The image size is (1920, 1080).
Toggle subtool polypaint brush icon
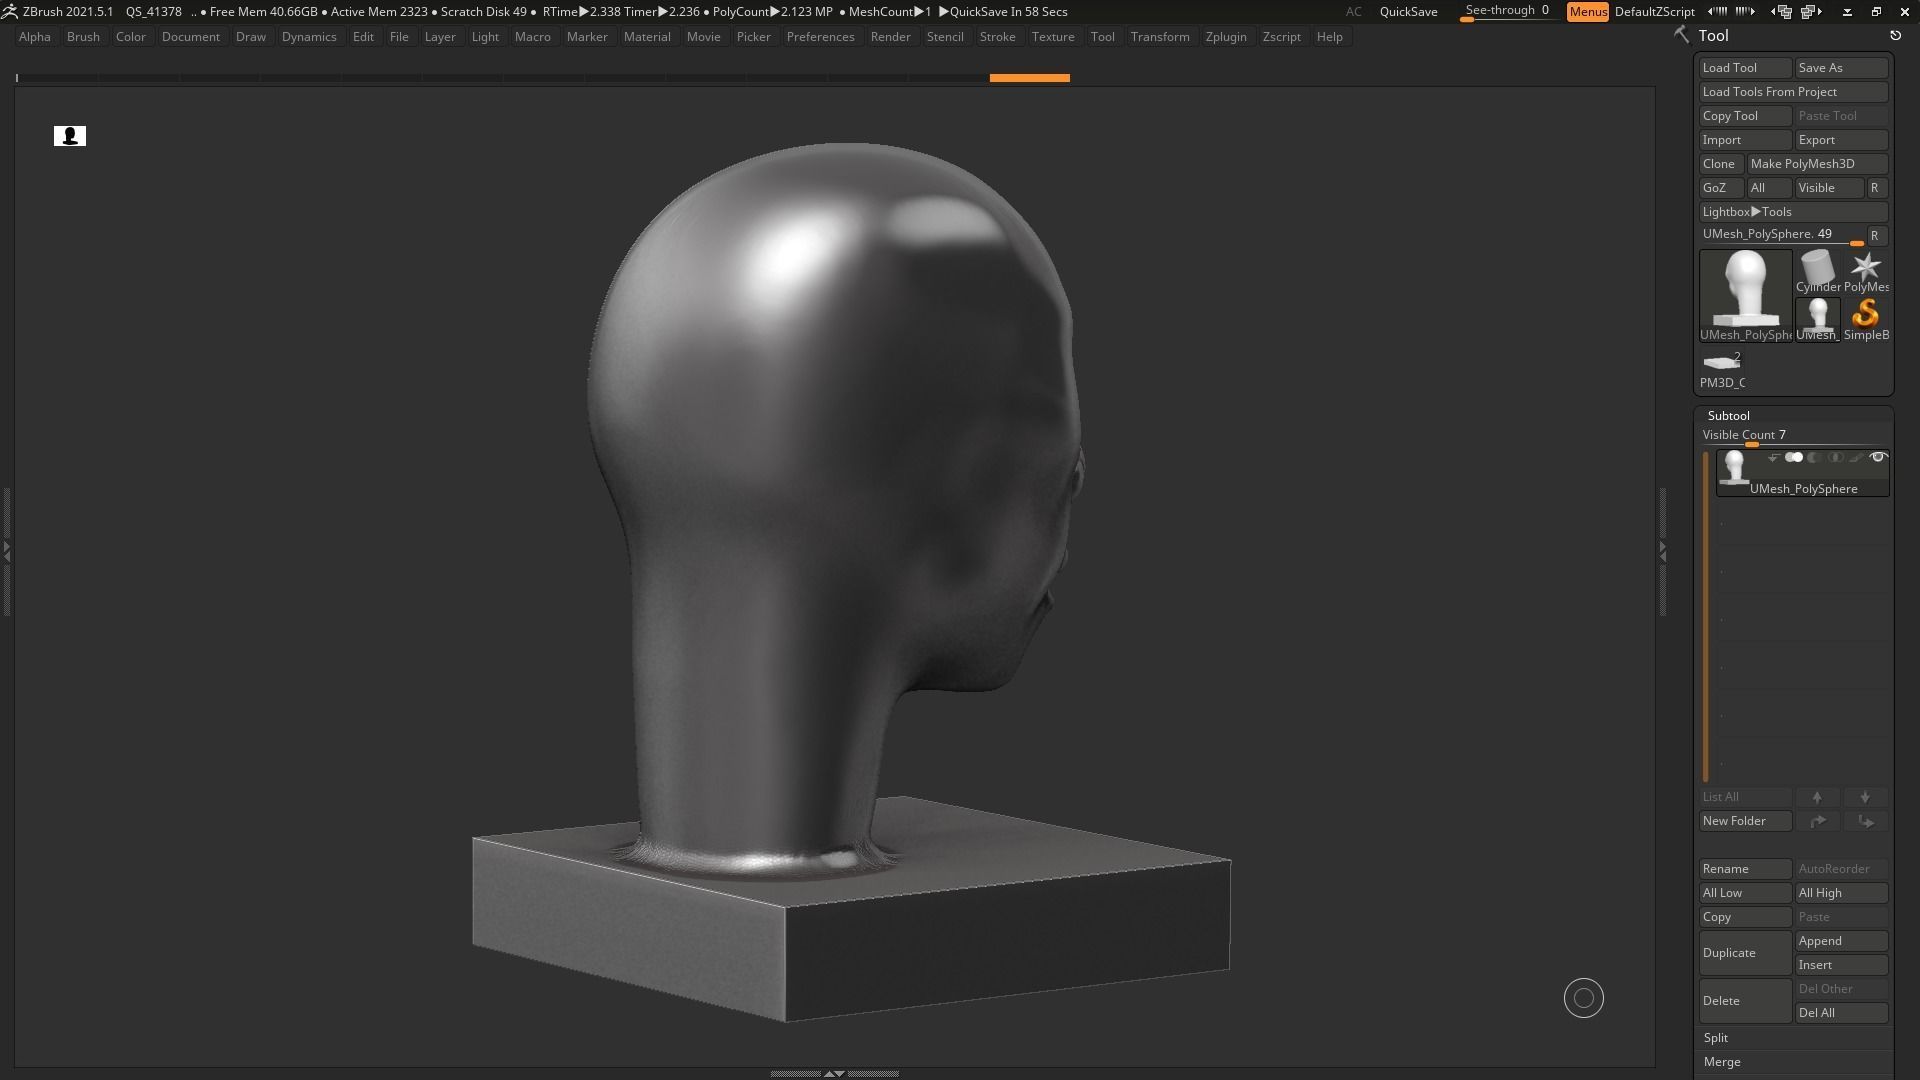pyautogui.click(x=1856, y=458)
